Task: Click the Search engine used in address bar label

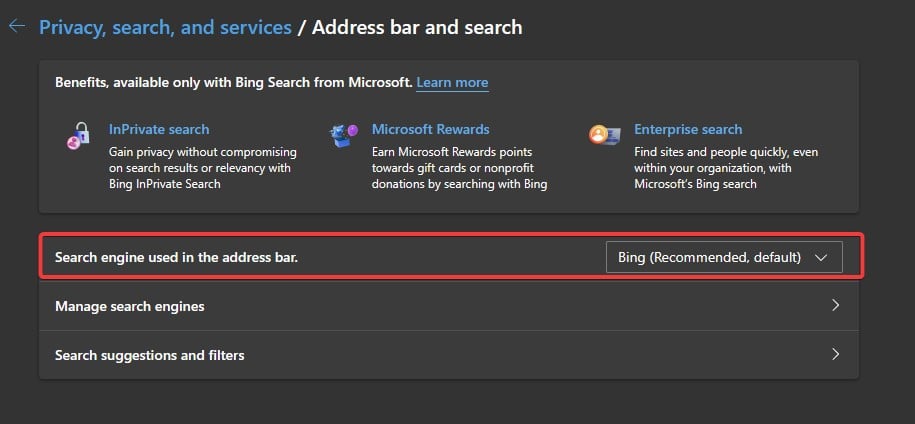Action: (x=176, y=257)
